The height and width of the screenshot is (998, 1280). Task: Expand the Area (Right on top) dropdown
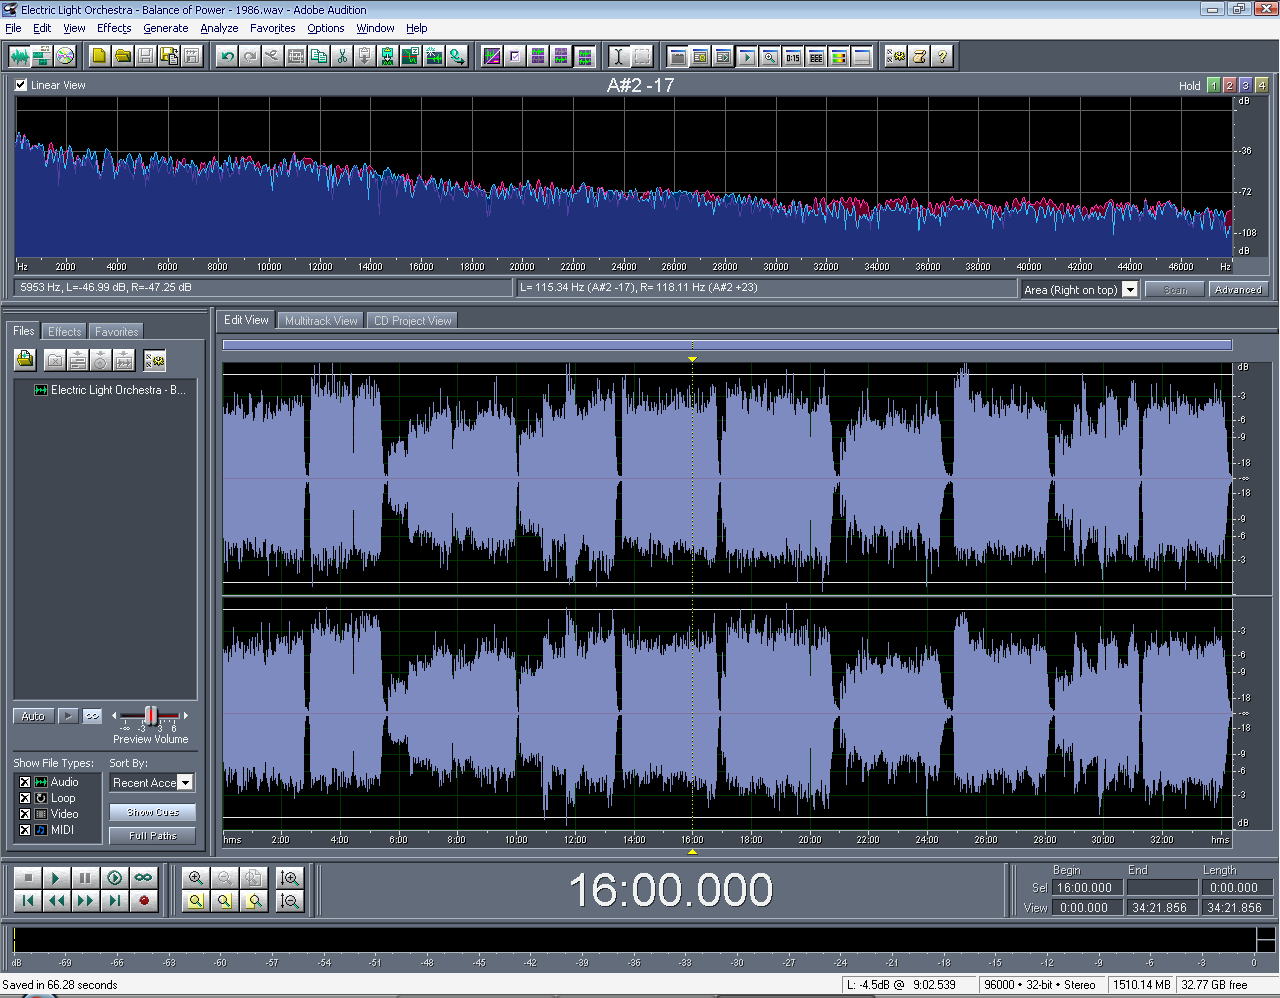coord(1130,290)
